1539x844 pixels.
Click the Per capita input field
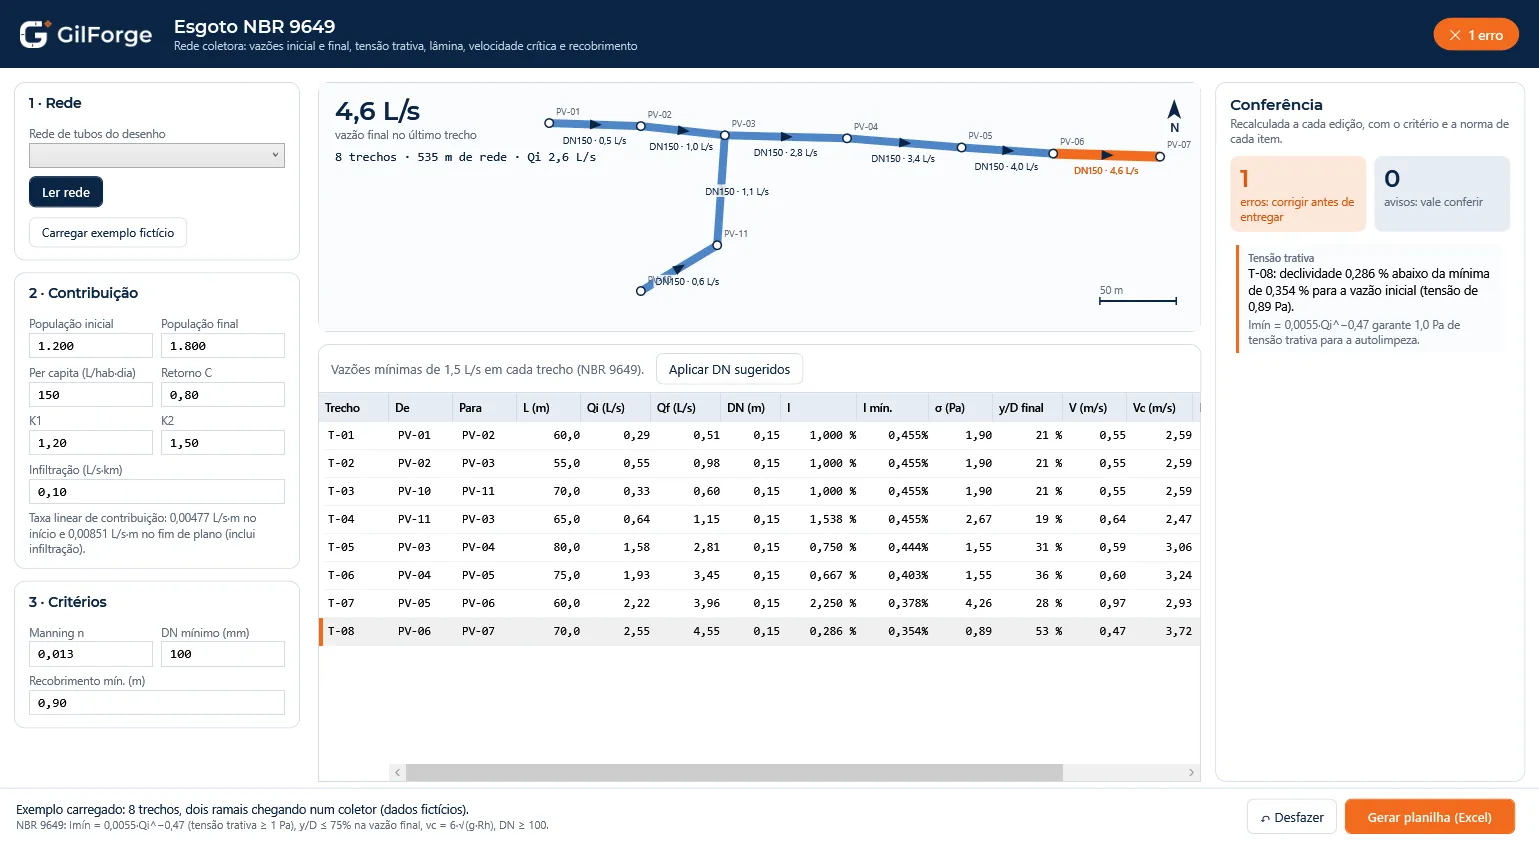pos(91,395)
